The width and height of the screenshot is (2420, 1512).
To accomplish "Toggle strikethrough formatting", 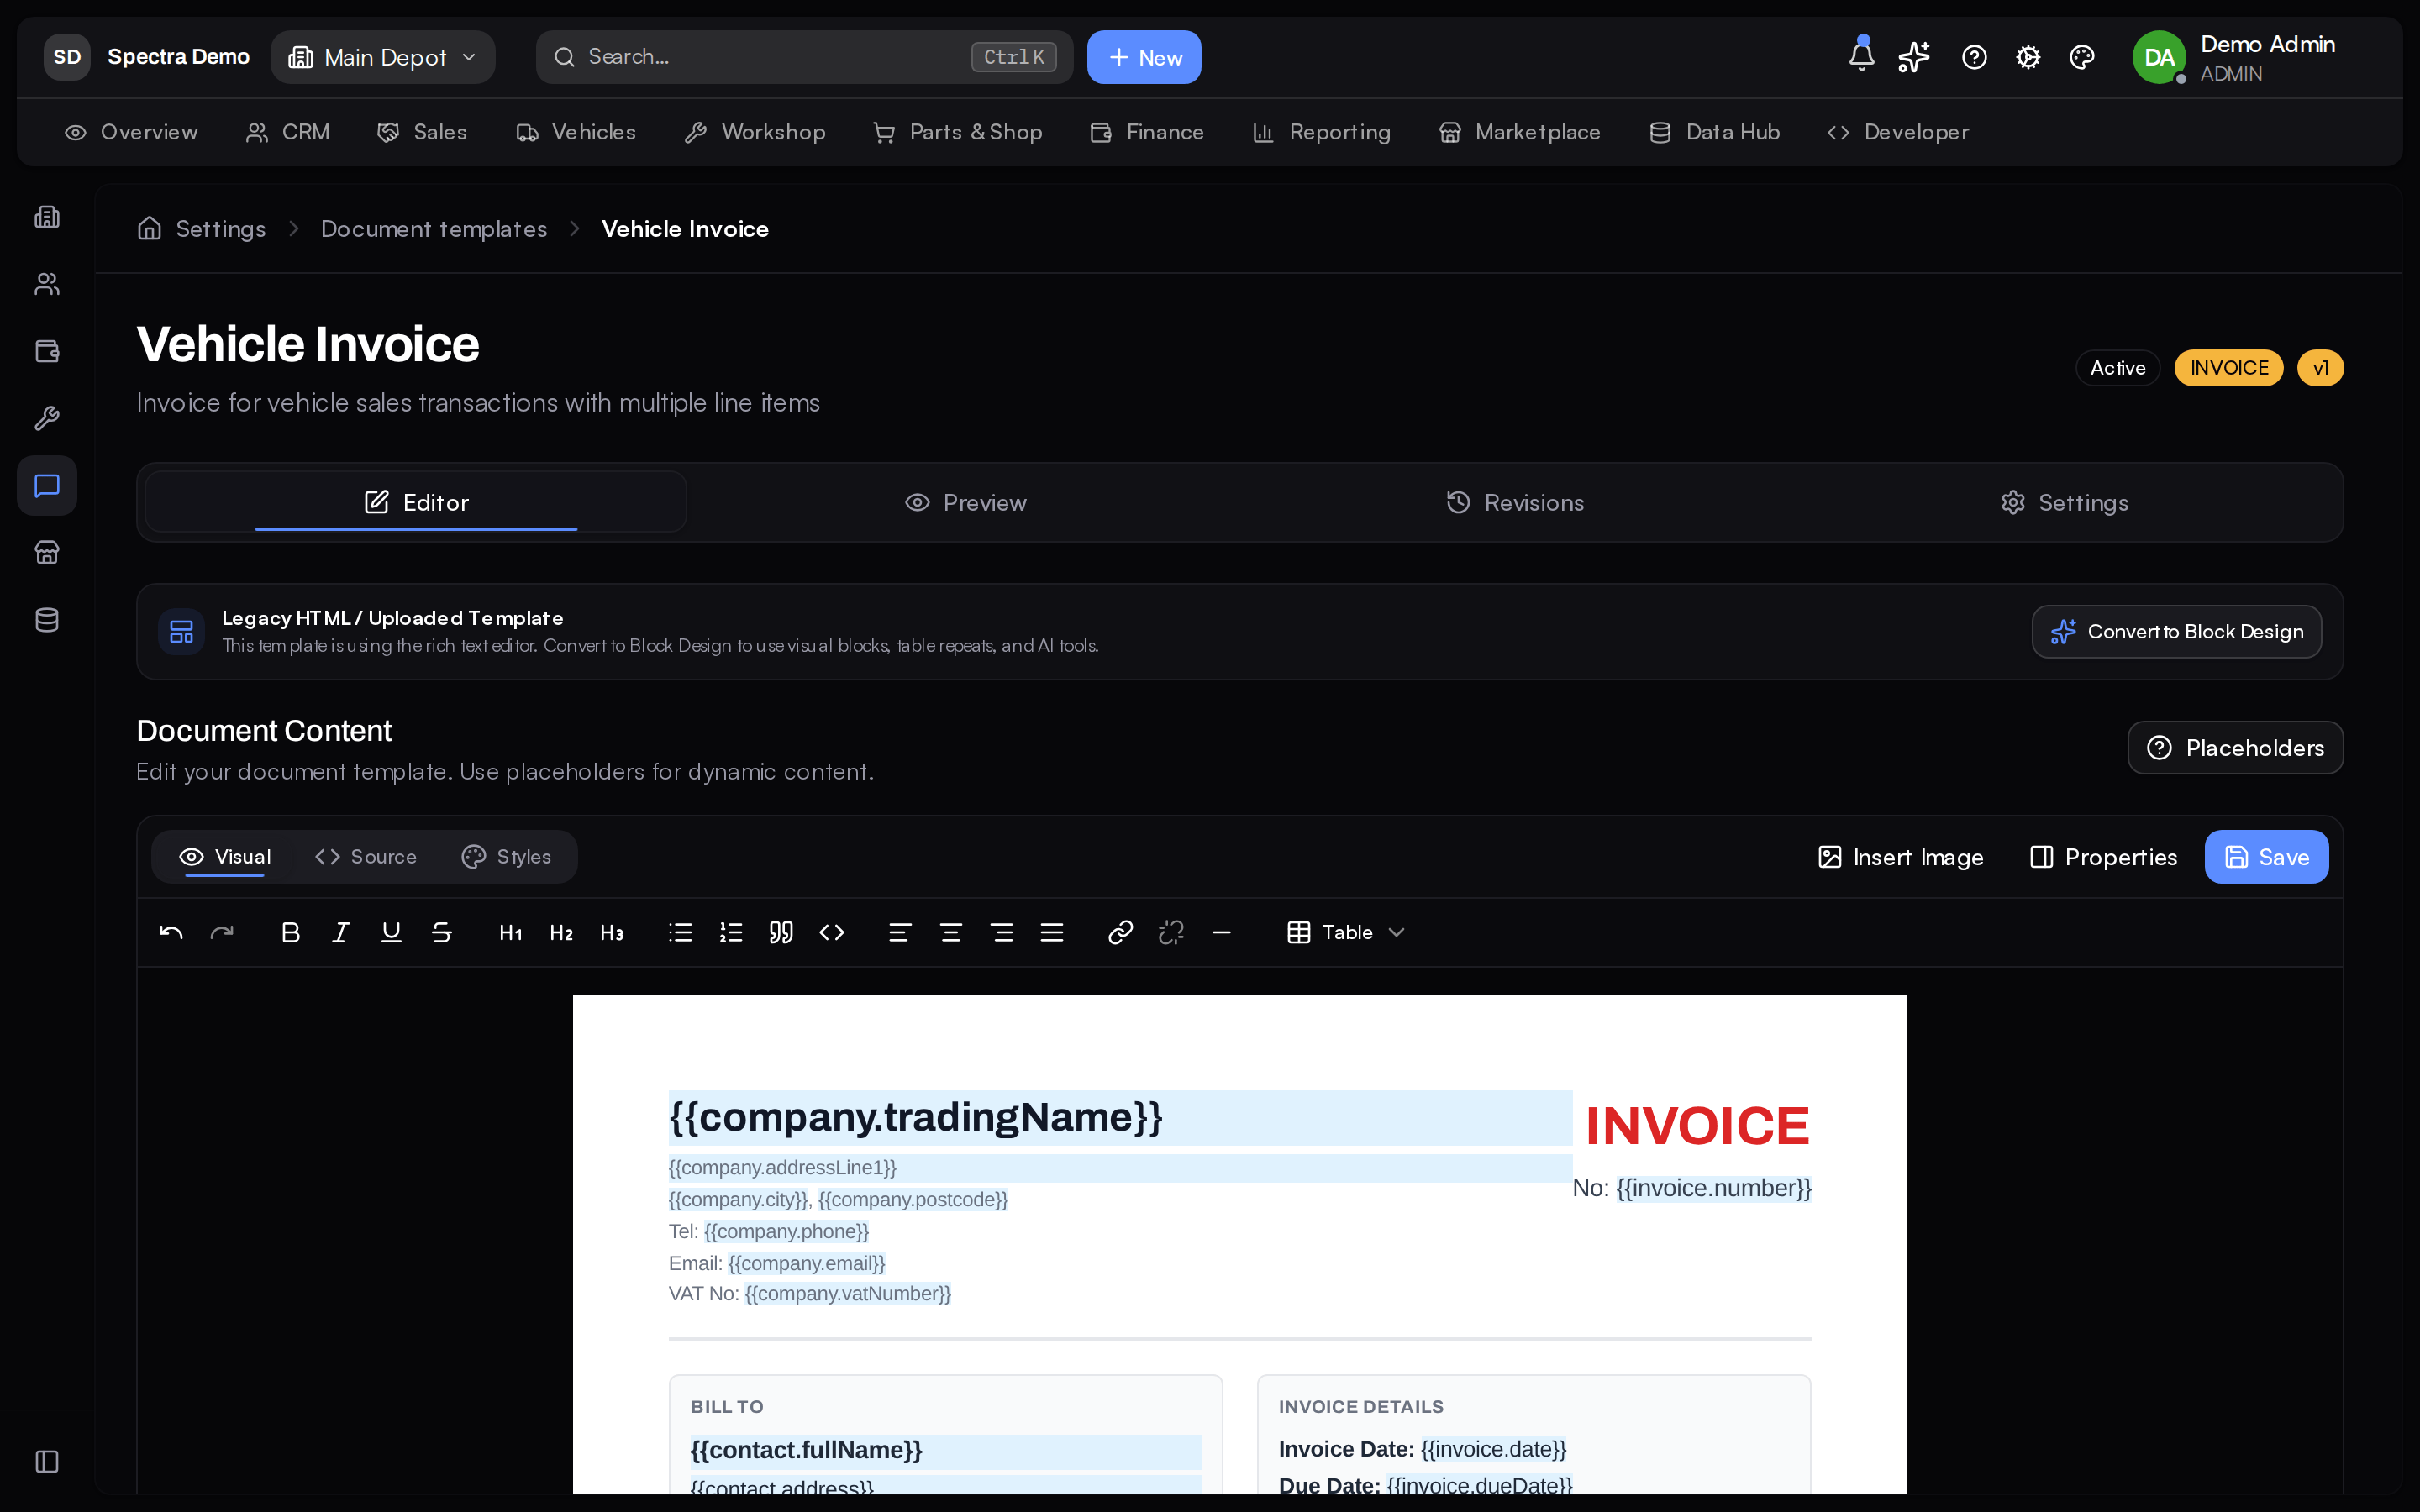I will click(x=442, y=932).
